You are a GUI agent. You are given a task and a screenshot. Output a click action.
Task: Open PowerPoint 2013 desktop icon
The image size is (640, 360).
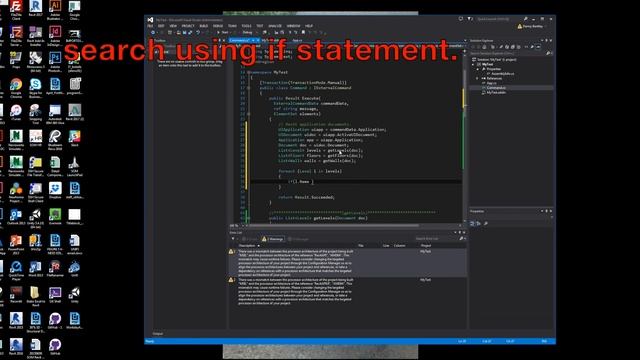(16, 245)
